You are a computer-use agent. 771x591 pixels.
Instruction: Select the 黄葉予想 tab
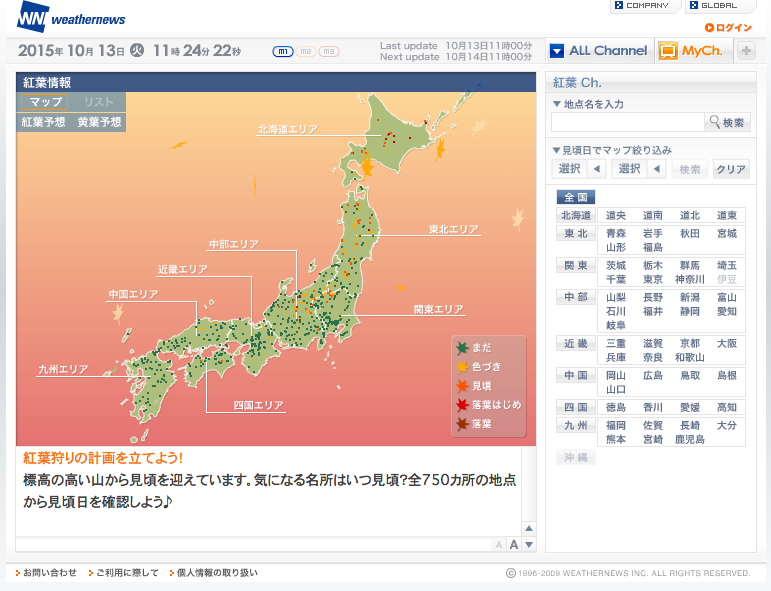click(99, 122)
